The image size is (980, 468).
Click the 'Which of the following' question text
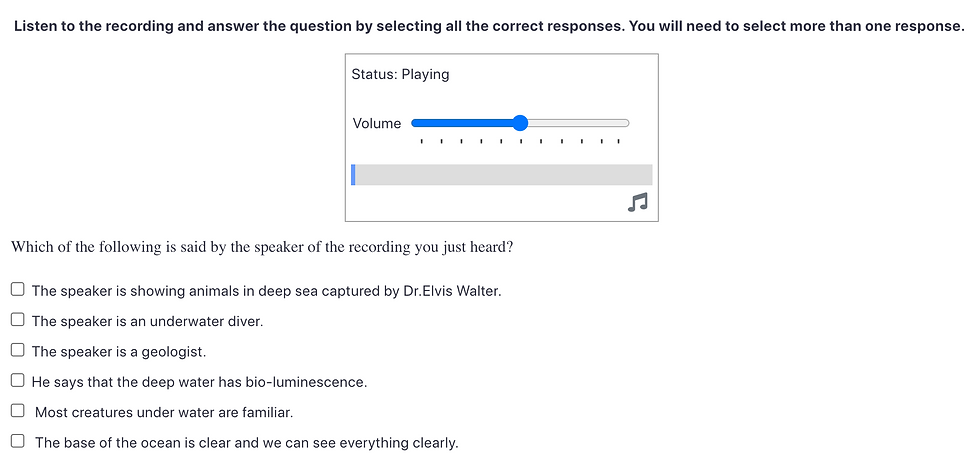pos(262,247)
